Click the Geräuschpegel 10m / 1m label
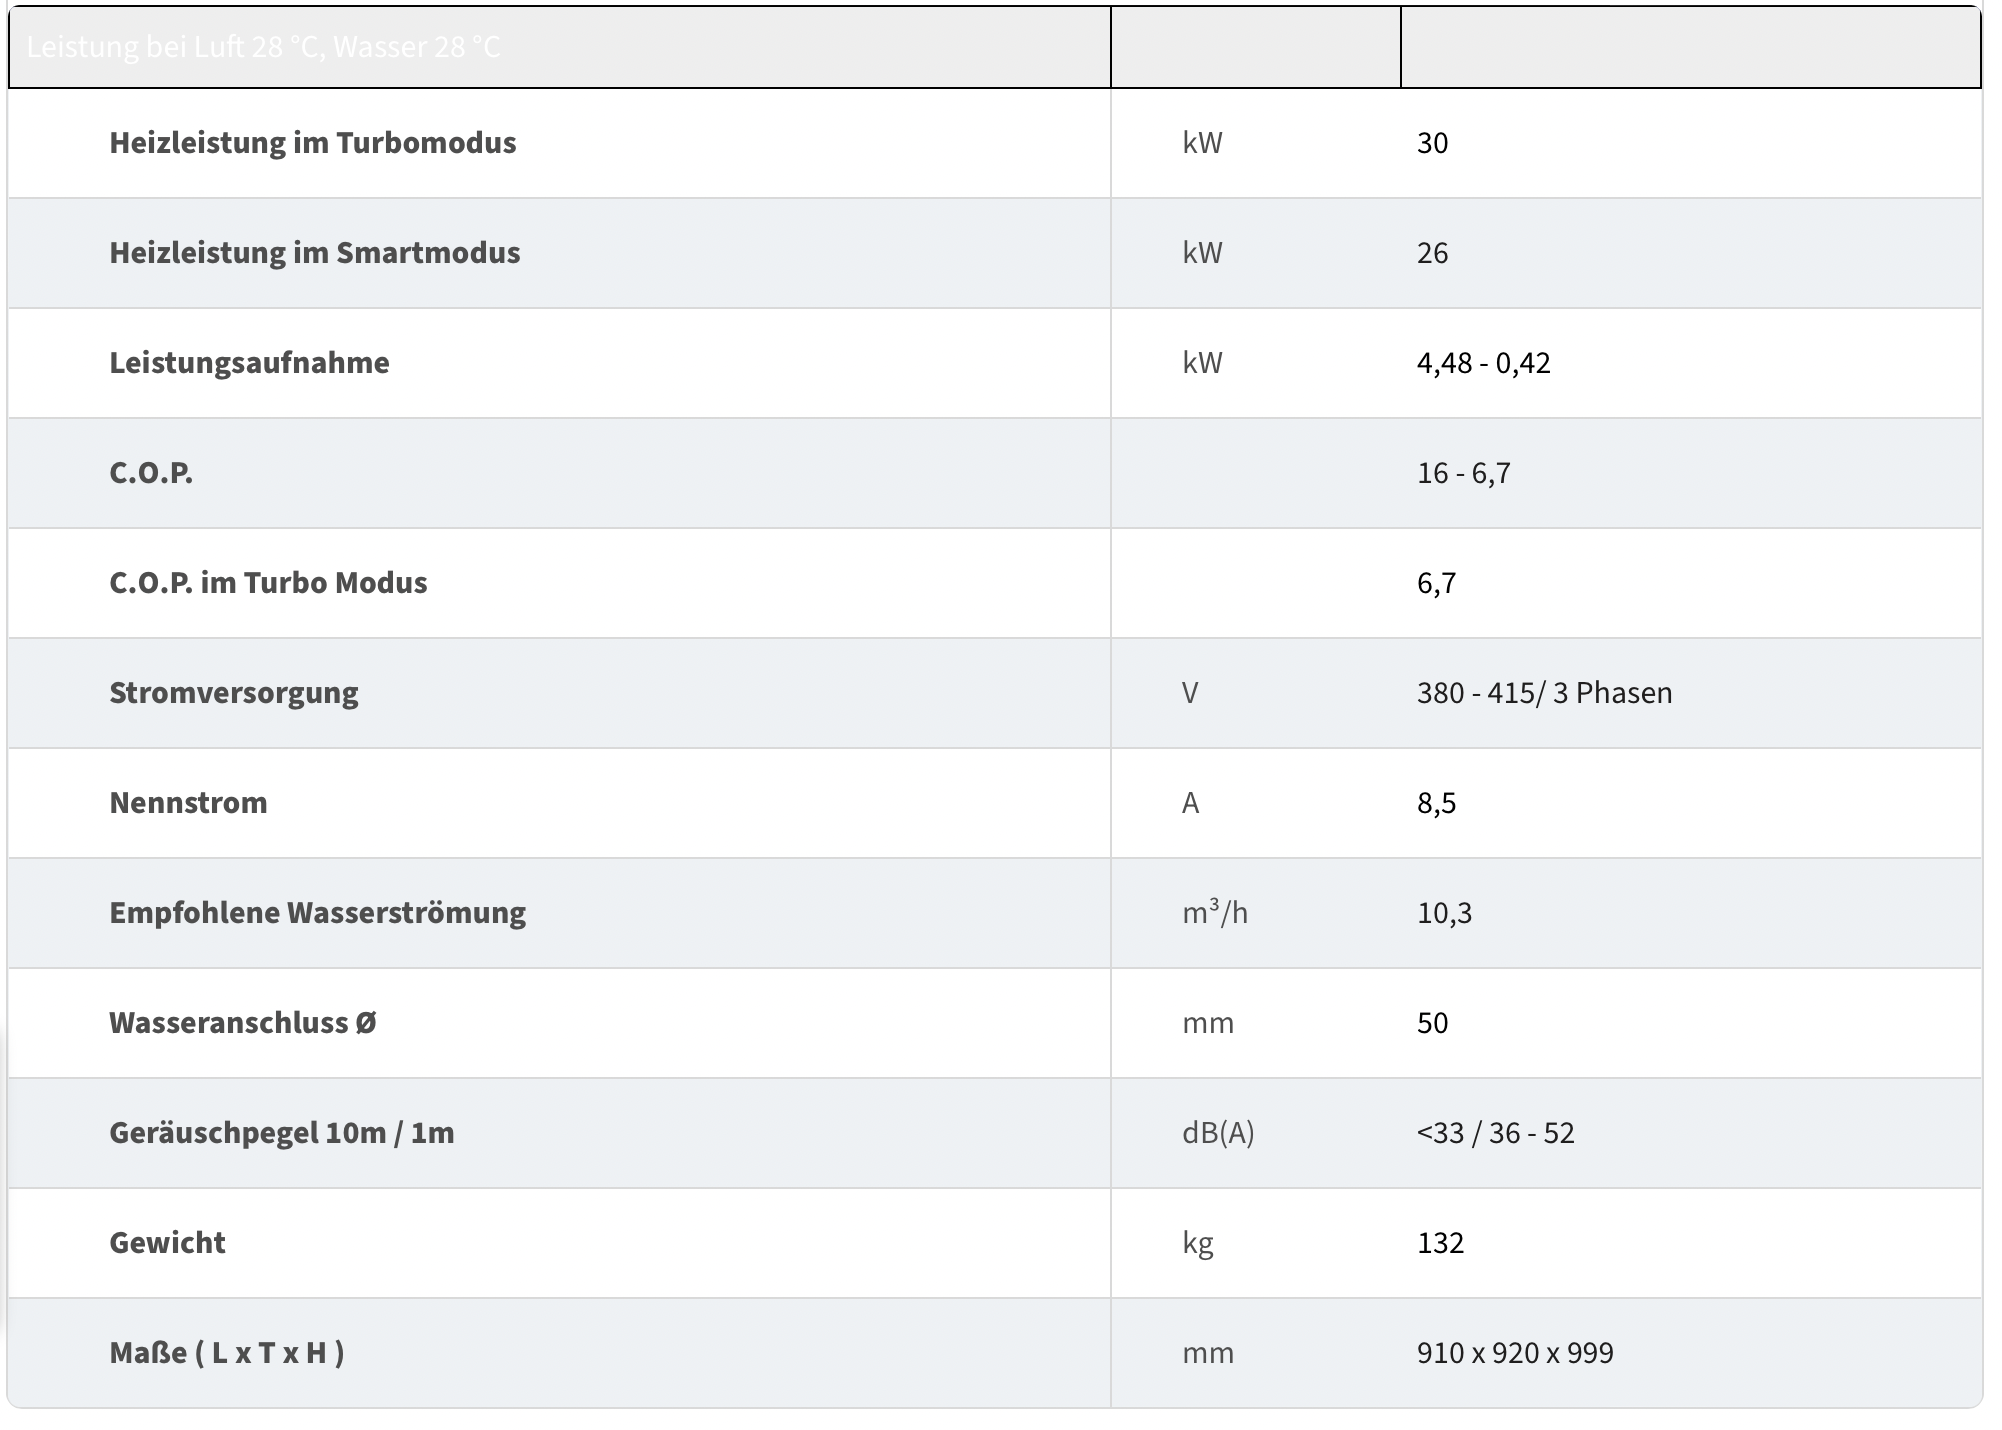The width and height of the screenshot is (2002, 1430). tap(282, 1133)
